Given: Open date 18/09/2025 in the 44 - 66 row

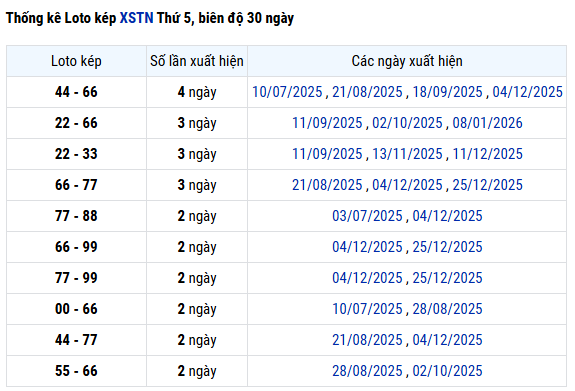Looking at the screenshot, I should pos(447,92).
